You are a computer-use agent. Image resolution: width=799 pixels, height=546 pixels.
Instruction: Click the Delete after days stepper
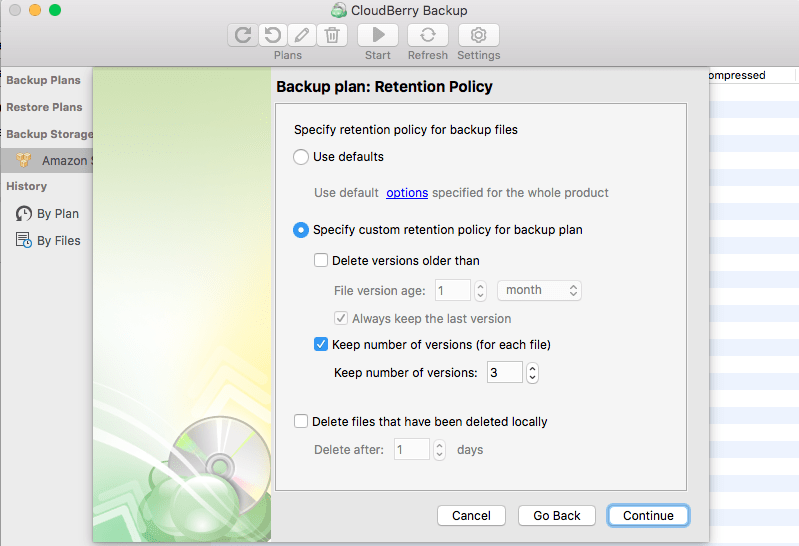pyautogui.click(x=439, y=450)
